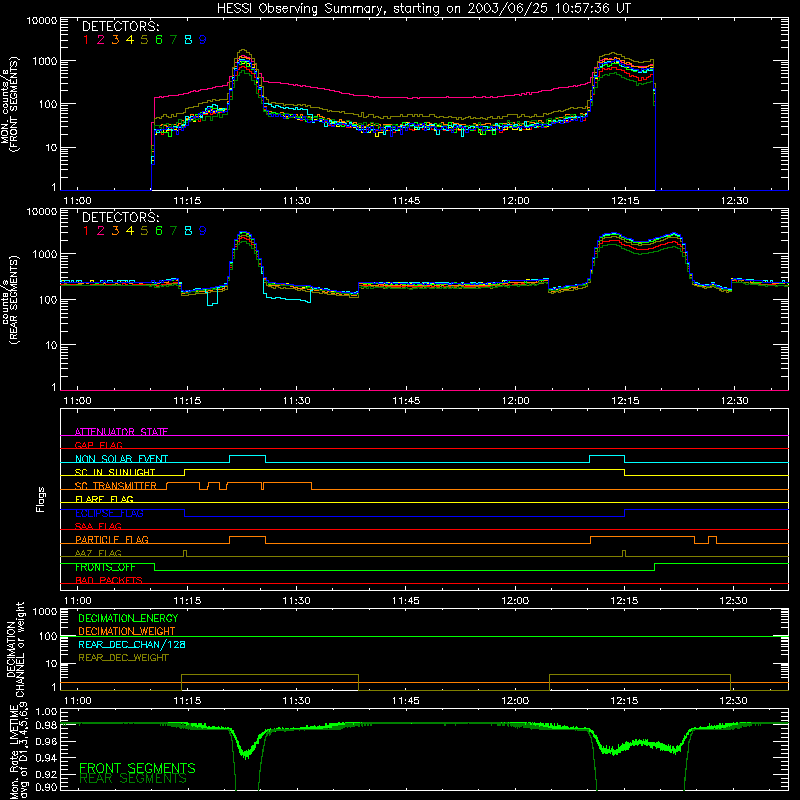The image size is (800, 800).
Task: Click "DETECTORS:" legend heading in rear segments plot
Action: tap(120, 218)
